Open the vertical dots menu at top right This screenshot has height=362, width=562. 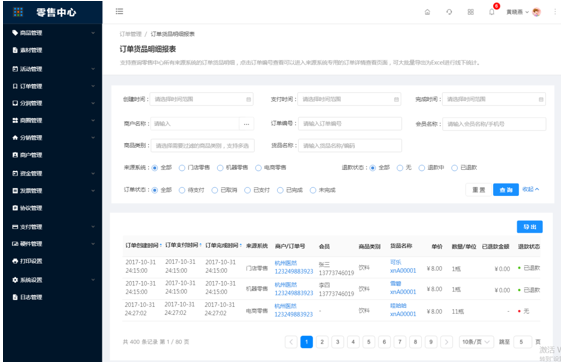coord(555,12)
